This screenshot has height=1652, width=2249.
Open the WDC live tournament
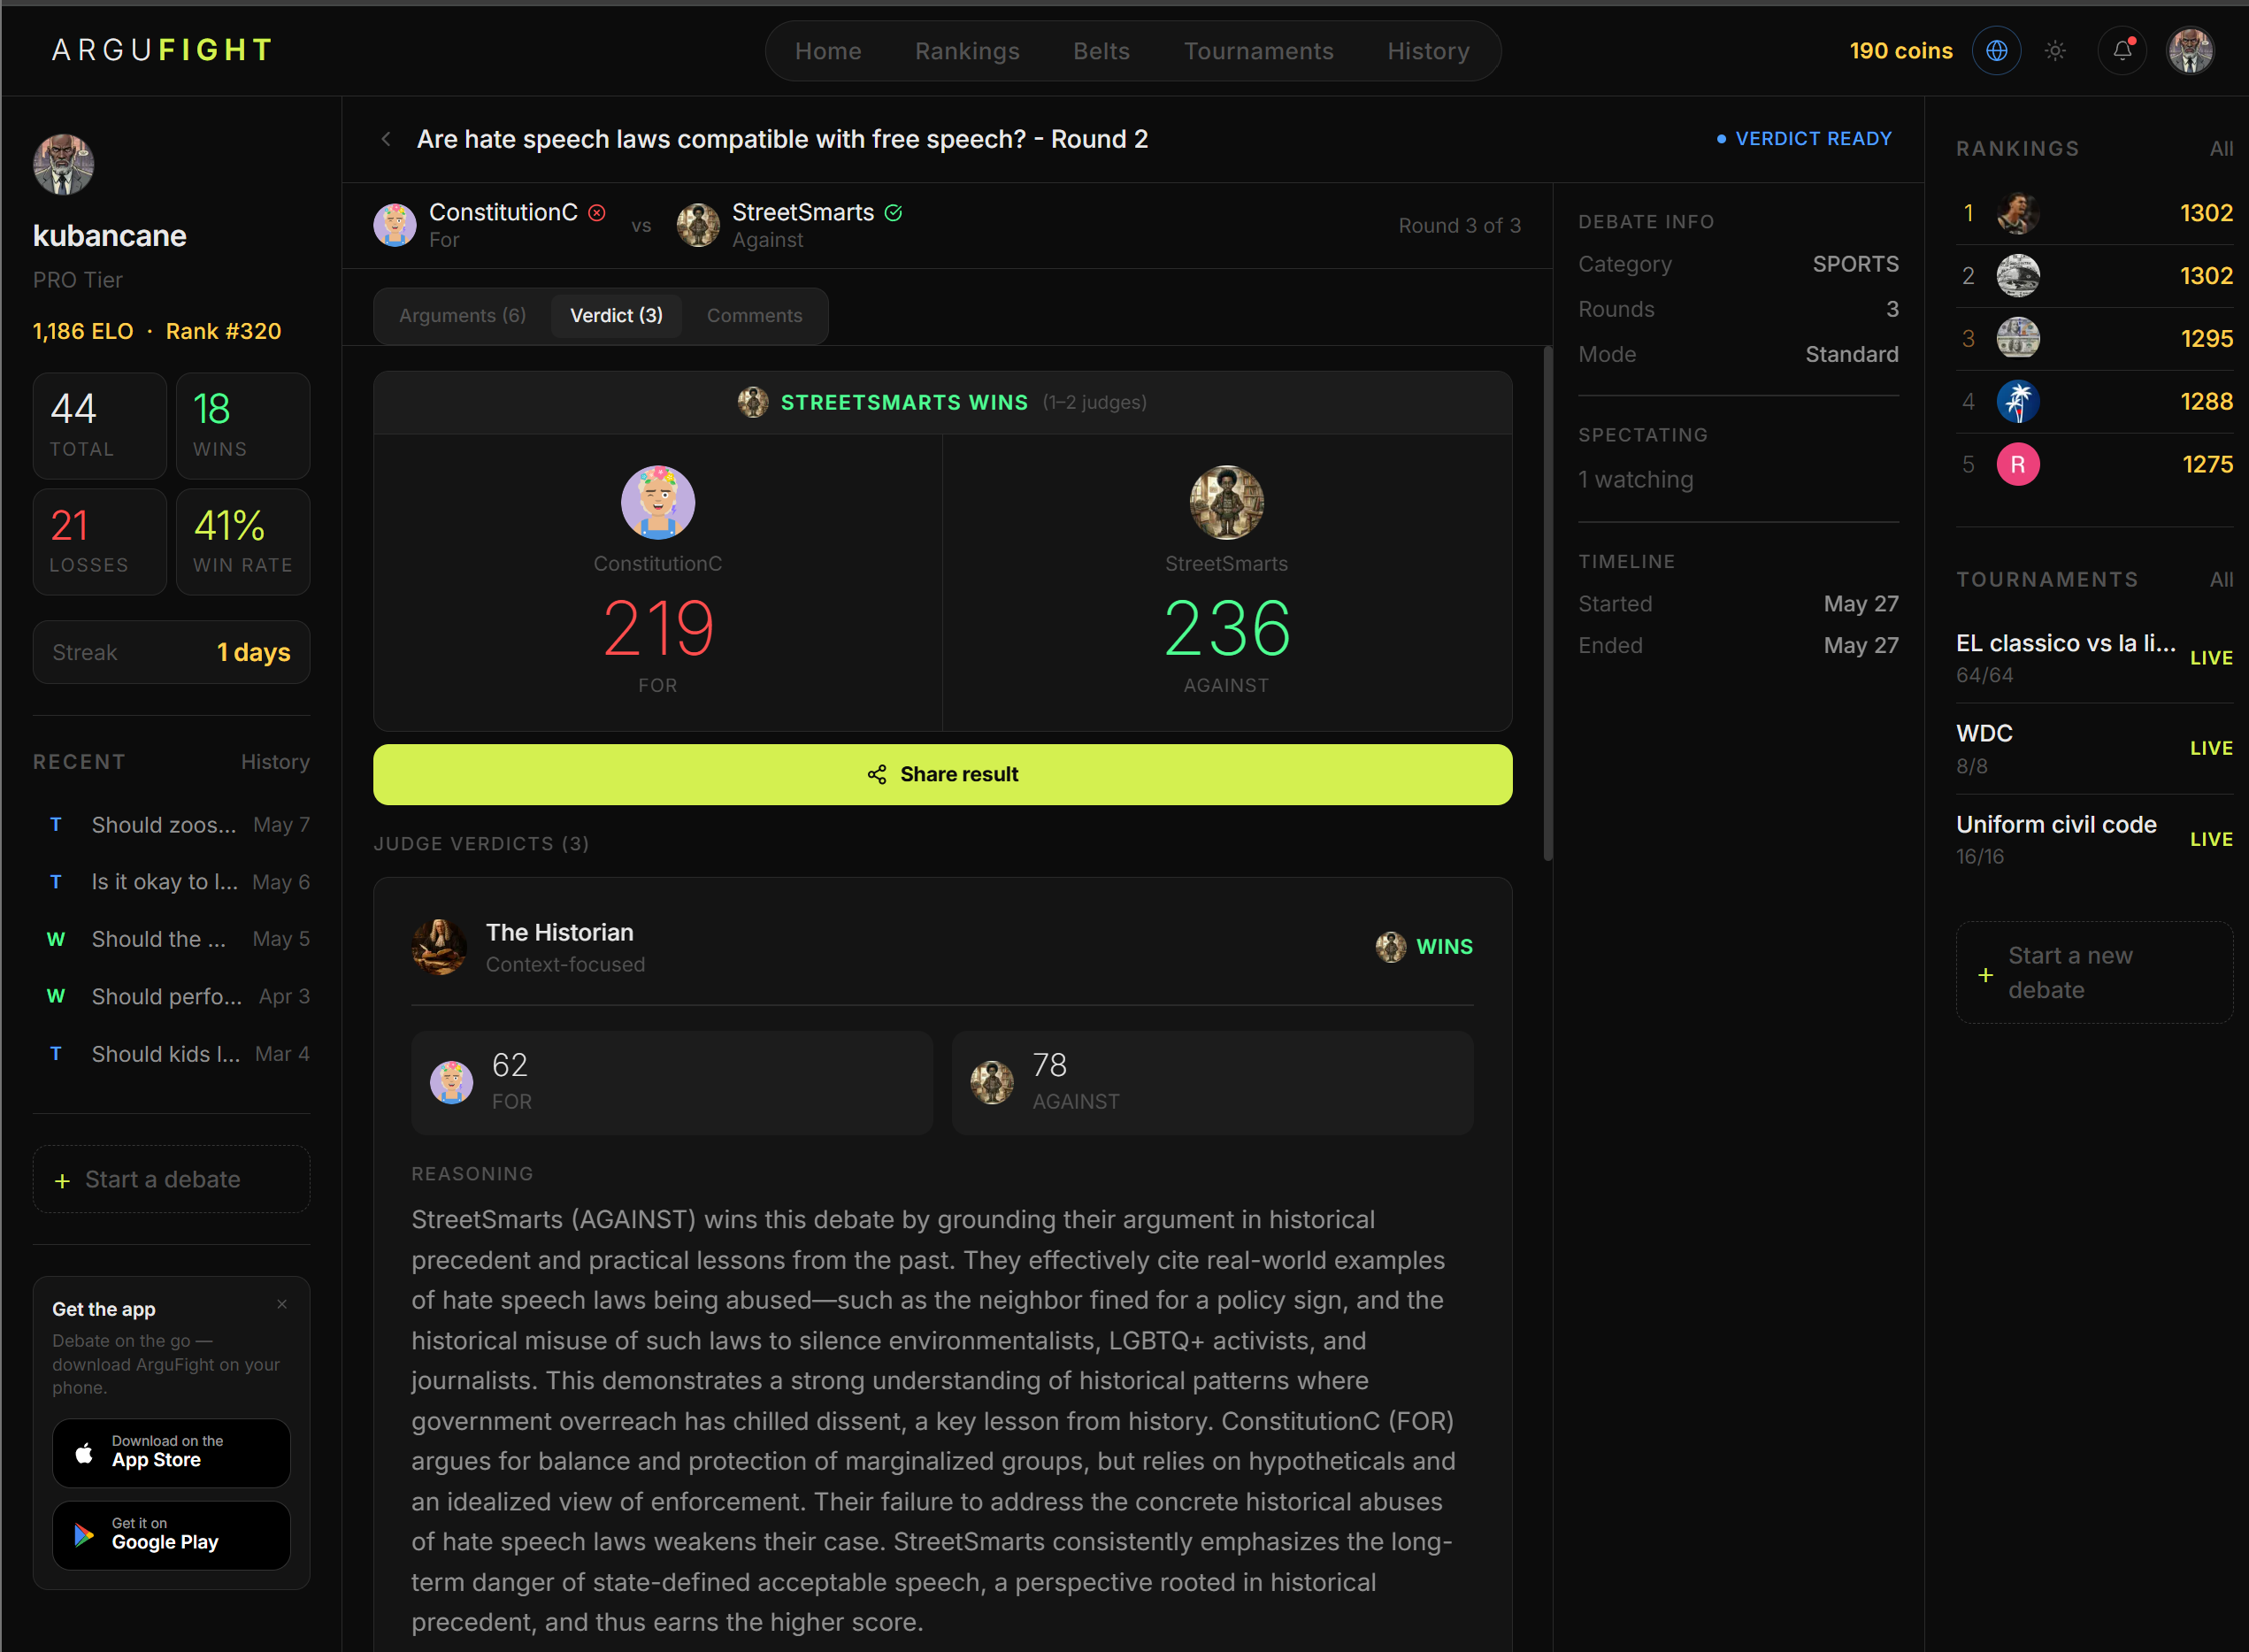[x=2094, y=748]
